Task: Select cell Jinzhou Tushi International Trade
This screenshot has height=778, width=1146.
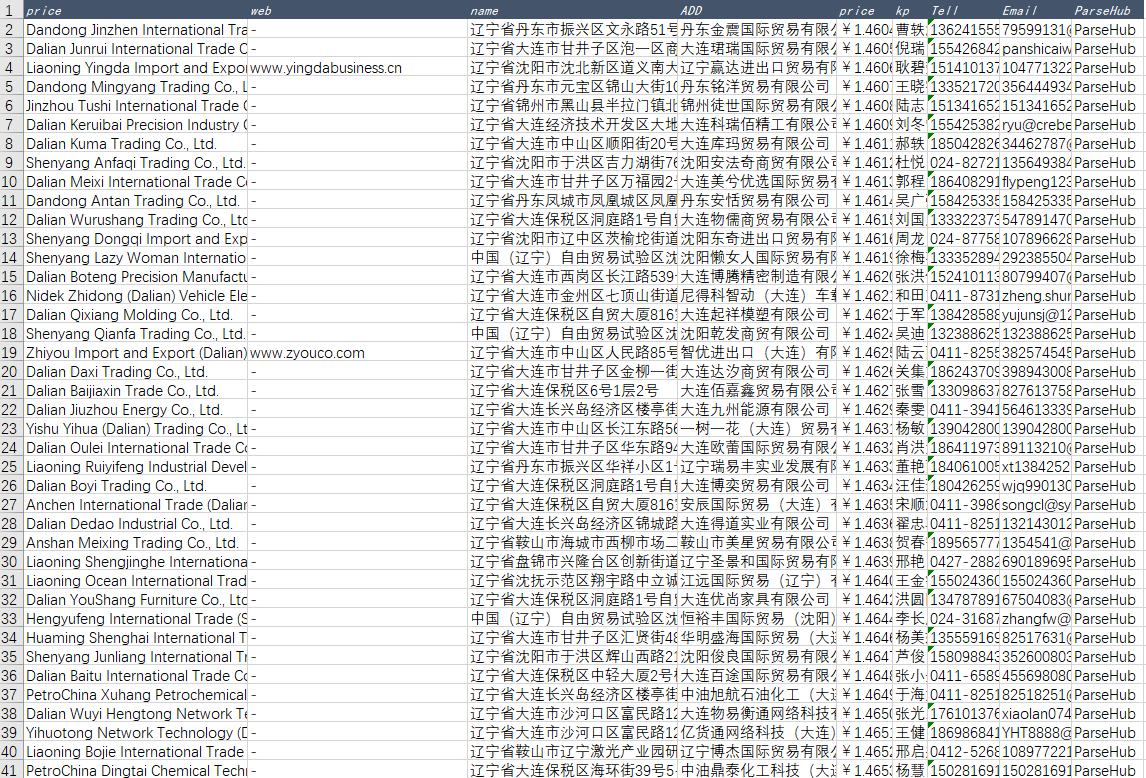Action: [x=136, y=106]
